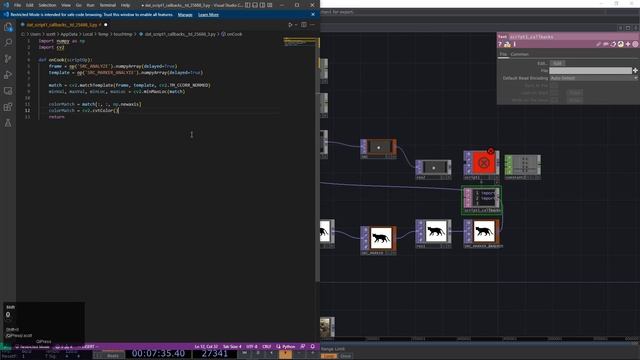The image size is (640, 360).
Task: Open the notifications bell in status bar
Action: (313, 347)
